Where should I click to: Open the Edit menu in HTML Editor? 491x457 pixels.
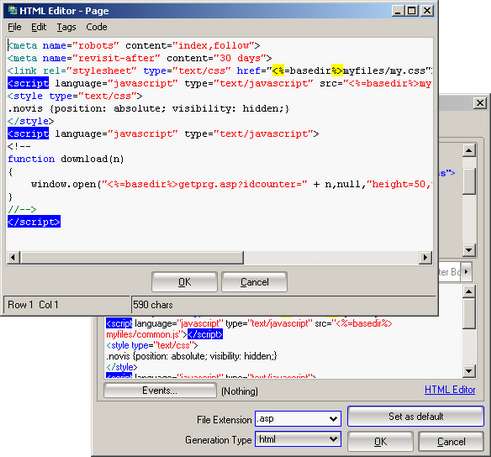[x=39, y=27]
